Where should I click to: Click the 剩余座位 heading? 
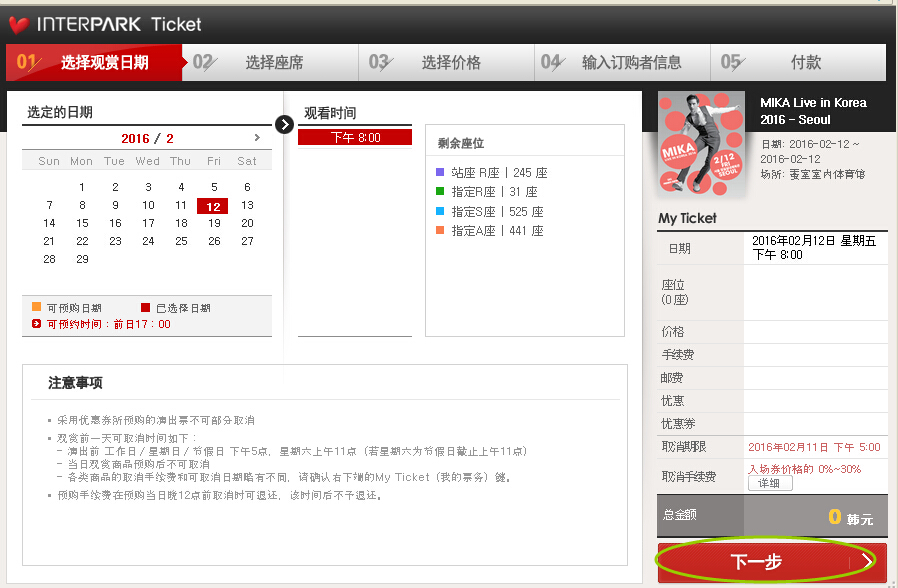[460, 143]
